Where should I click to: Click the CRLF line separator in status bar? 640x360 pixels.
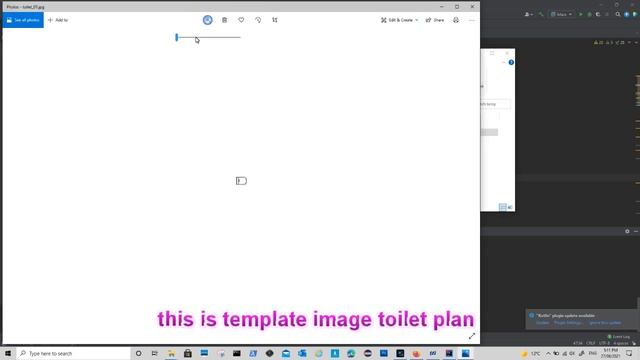(590, 343)
